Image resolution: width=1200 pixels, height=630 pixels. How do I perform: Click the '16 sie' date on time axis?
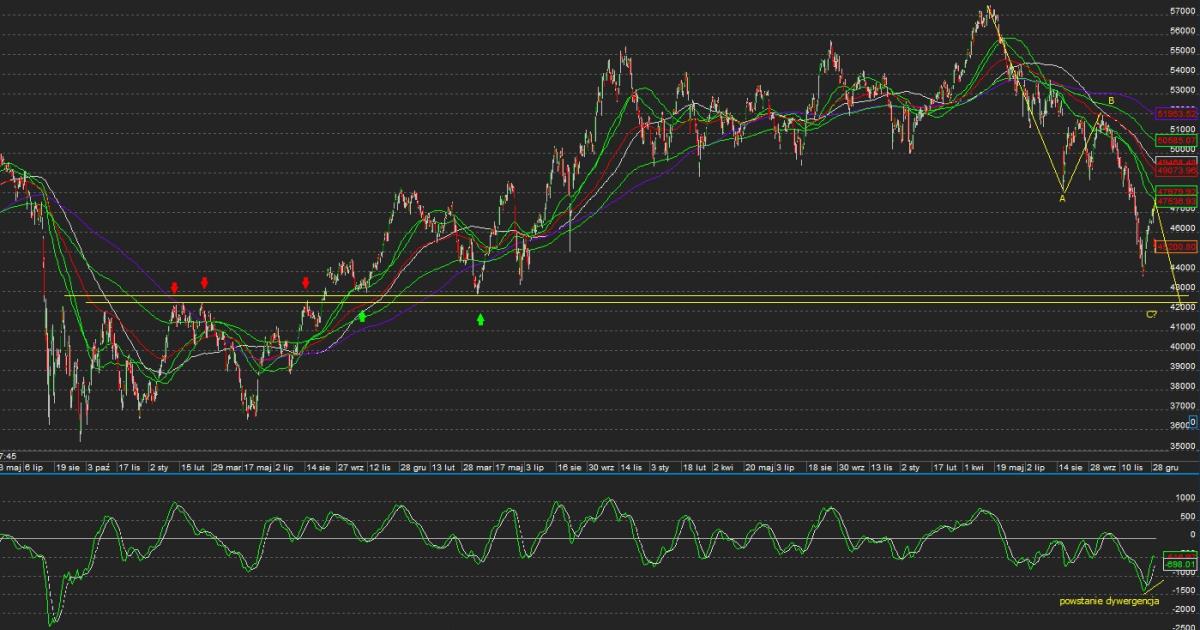coord(570,467)
